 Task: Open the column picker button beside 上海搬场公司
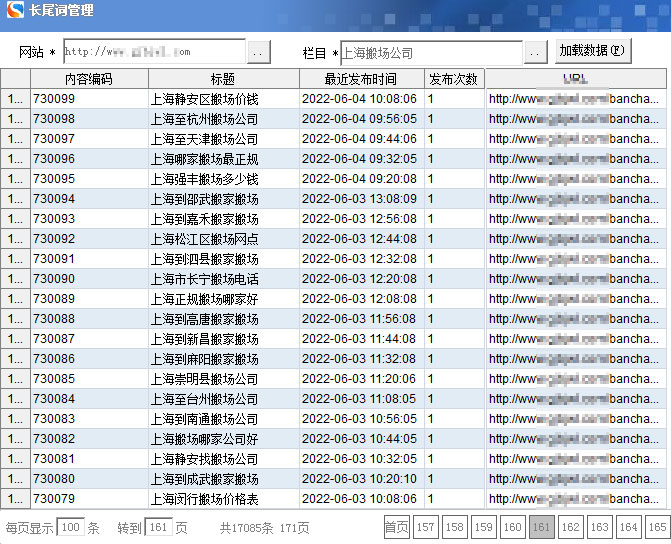[536, 52]
